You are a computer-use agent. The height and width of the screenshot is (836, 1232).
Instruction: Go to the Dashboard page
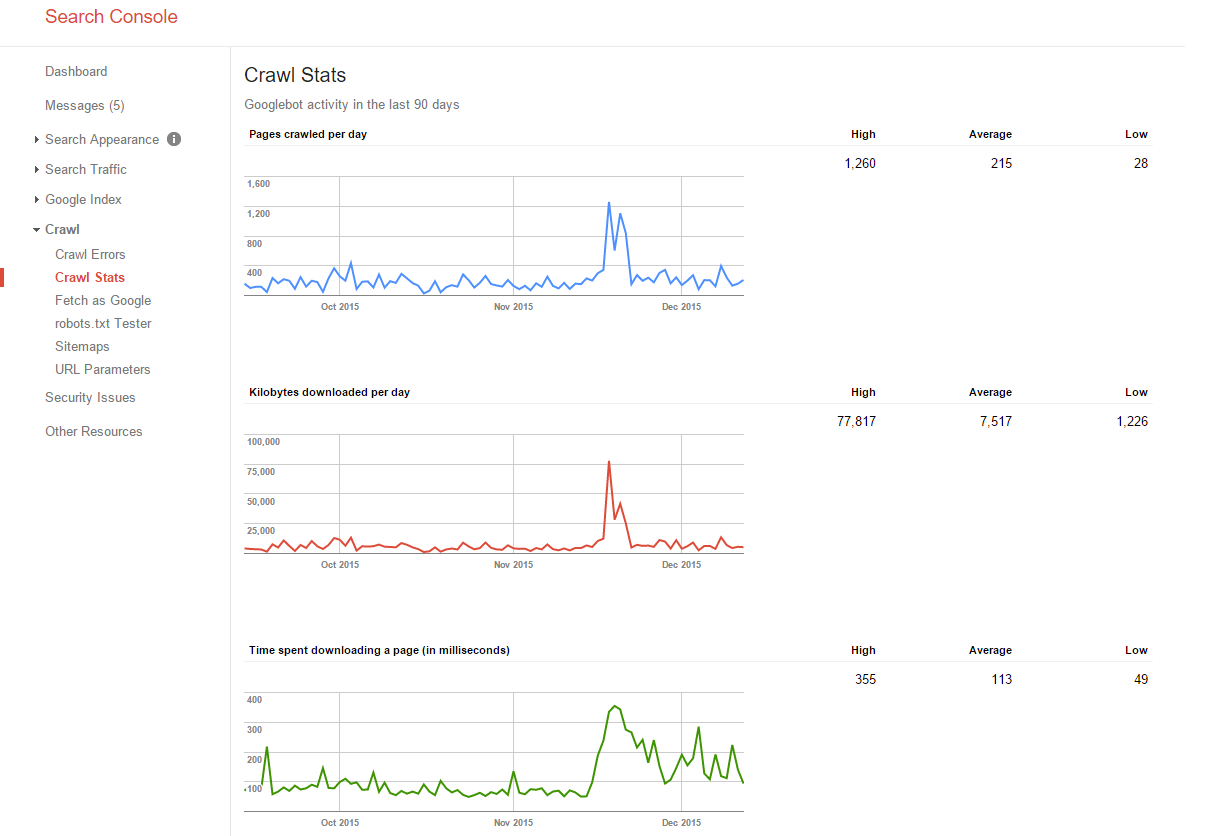[76, 72]
